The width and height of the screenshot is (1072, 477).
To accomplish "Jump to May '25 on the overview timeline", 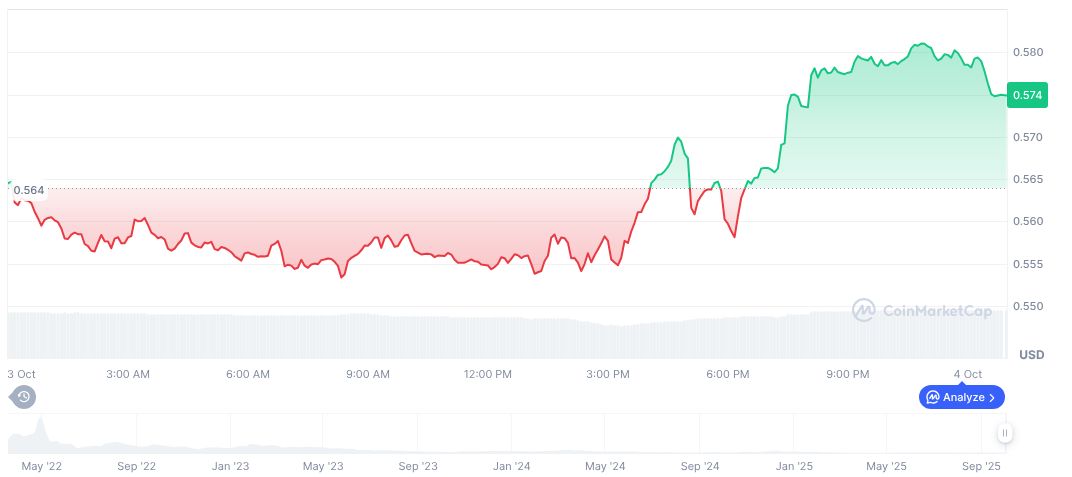I will (885, 466).
